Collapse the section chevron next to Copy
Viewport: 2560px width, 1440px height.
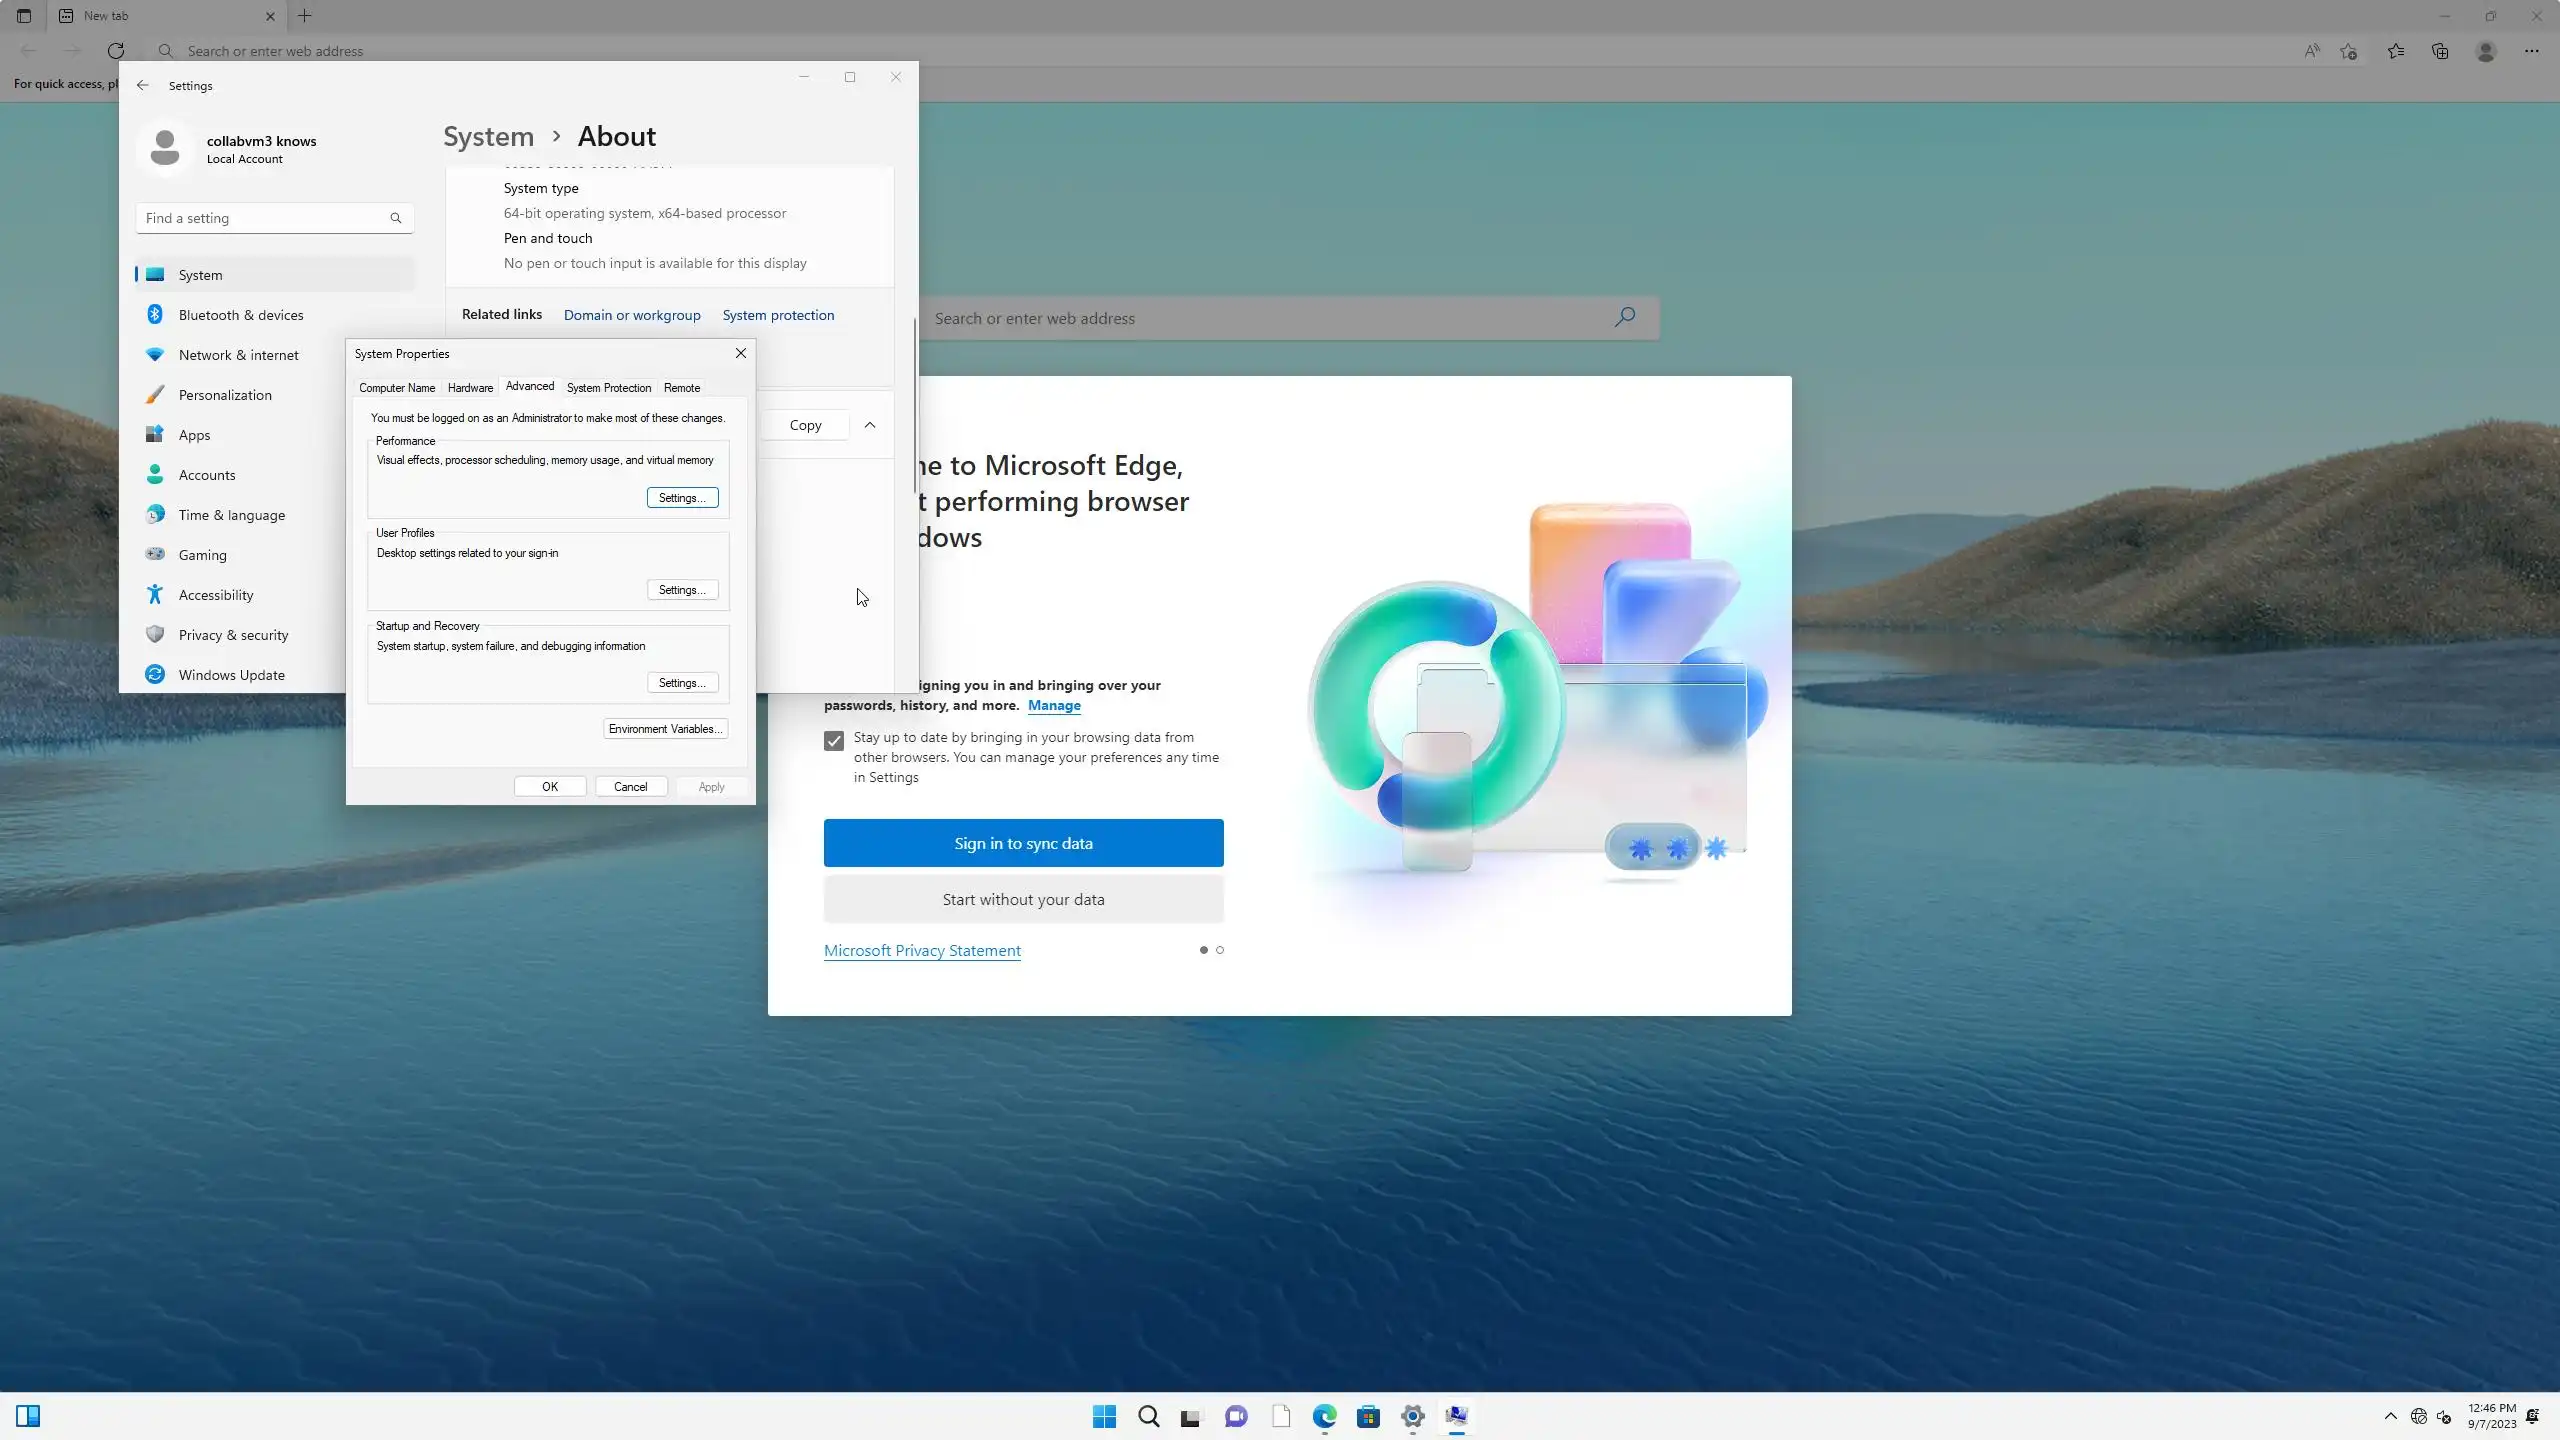(870, 425)
